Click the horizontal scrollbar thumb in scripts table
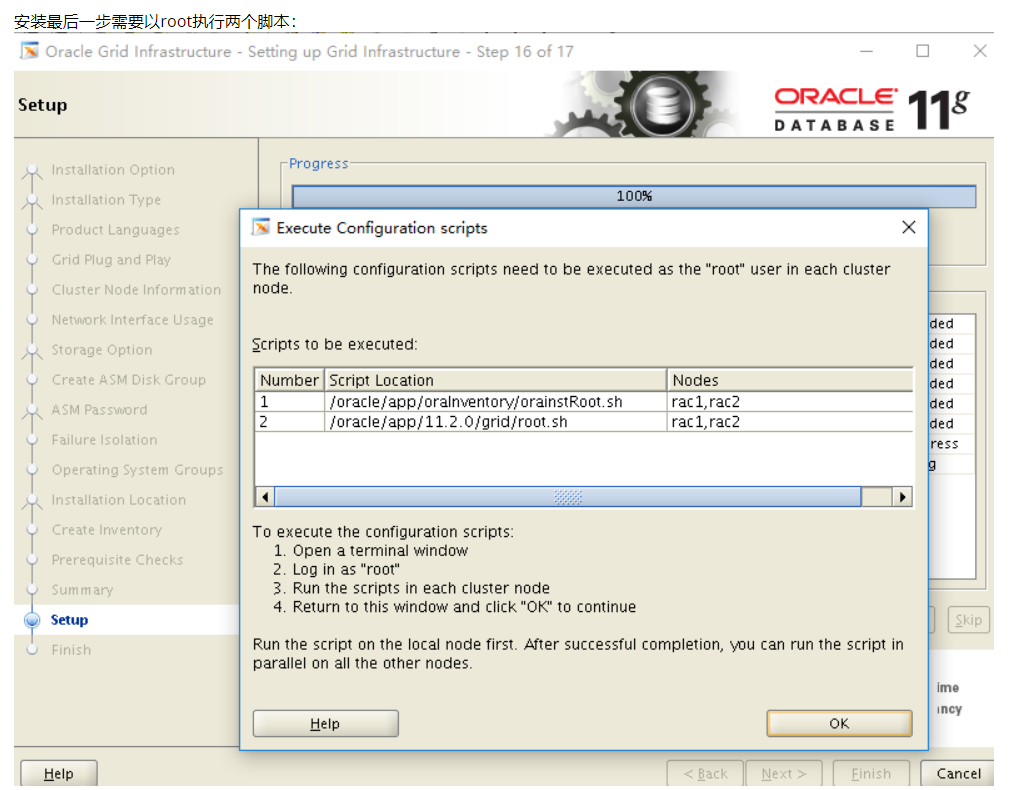Viewport: 1013px width, 790px height. pos(568,497)
